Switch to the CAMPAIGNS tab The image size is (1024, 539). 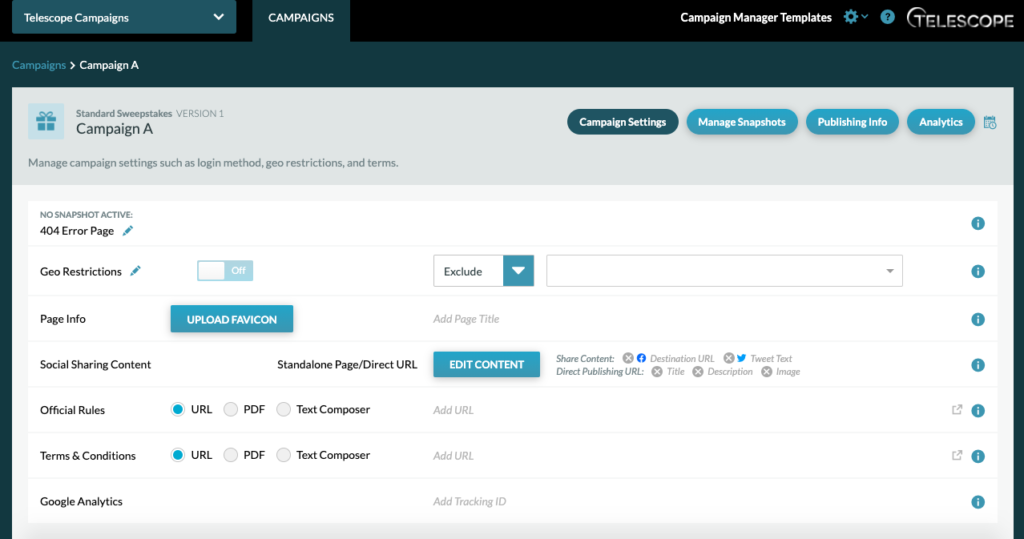click(301, 18)
